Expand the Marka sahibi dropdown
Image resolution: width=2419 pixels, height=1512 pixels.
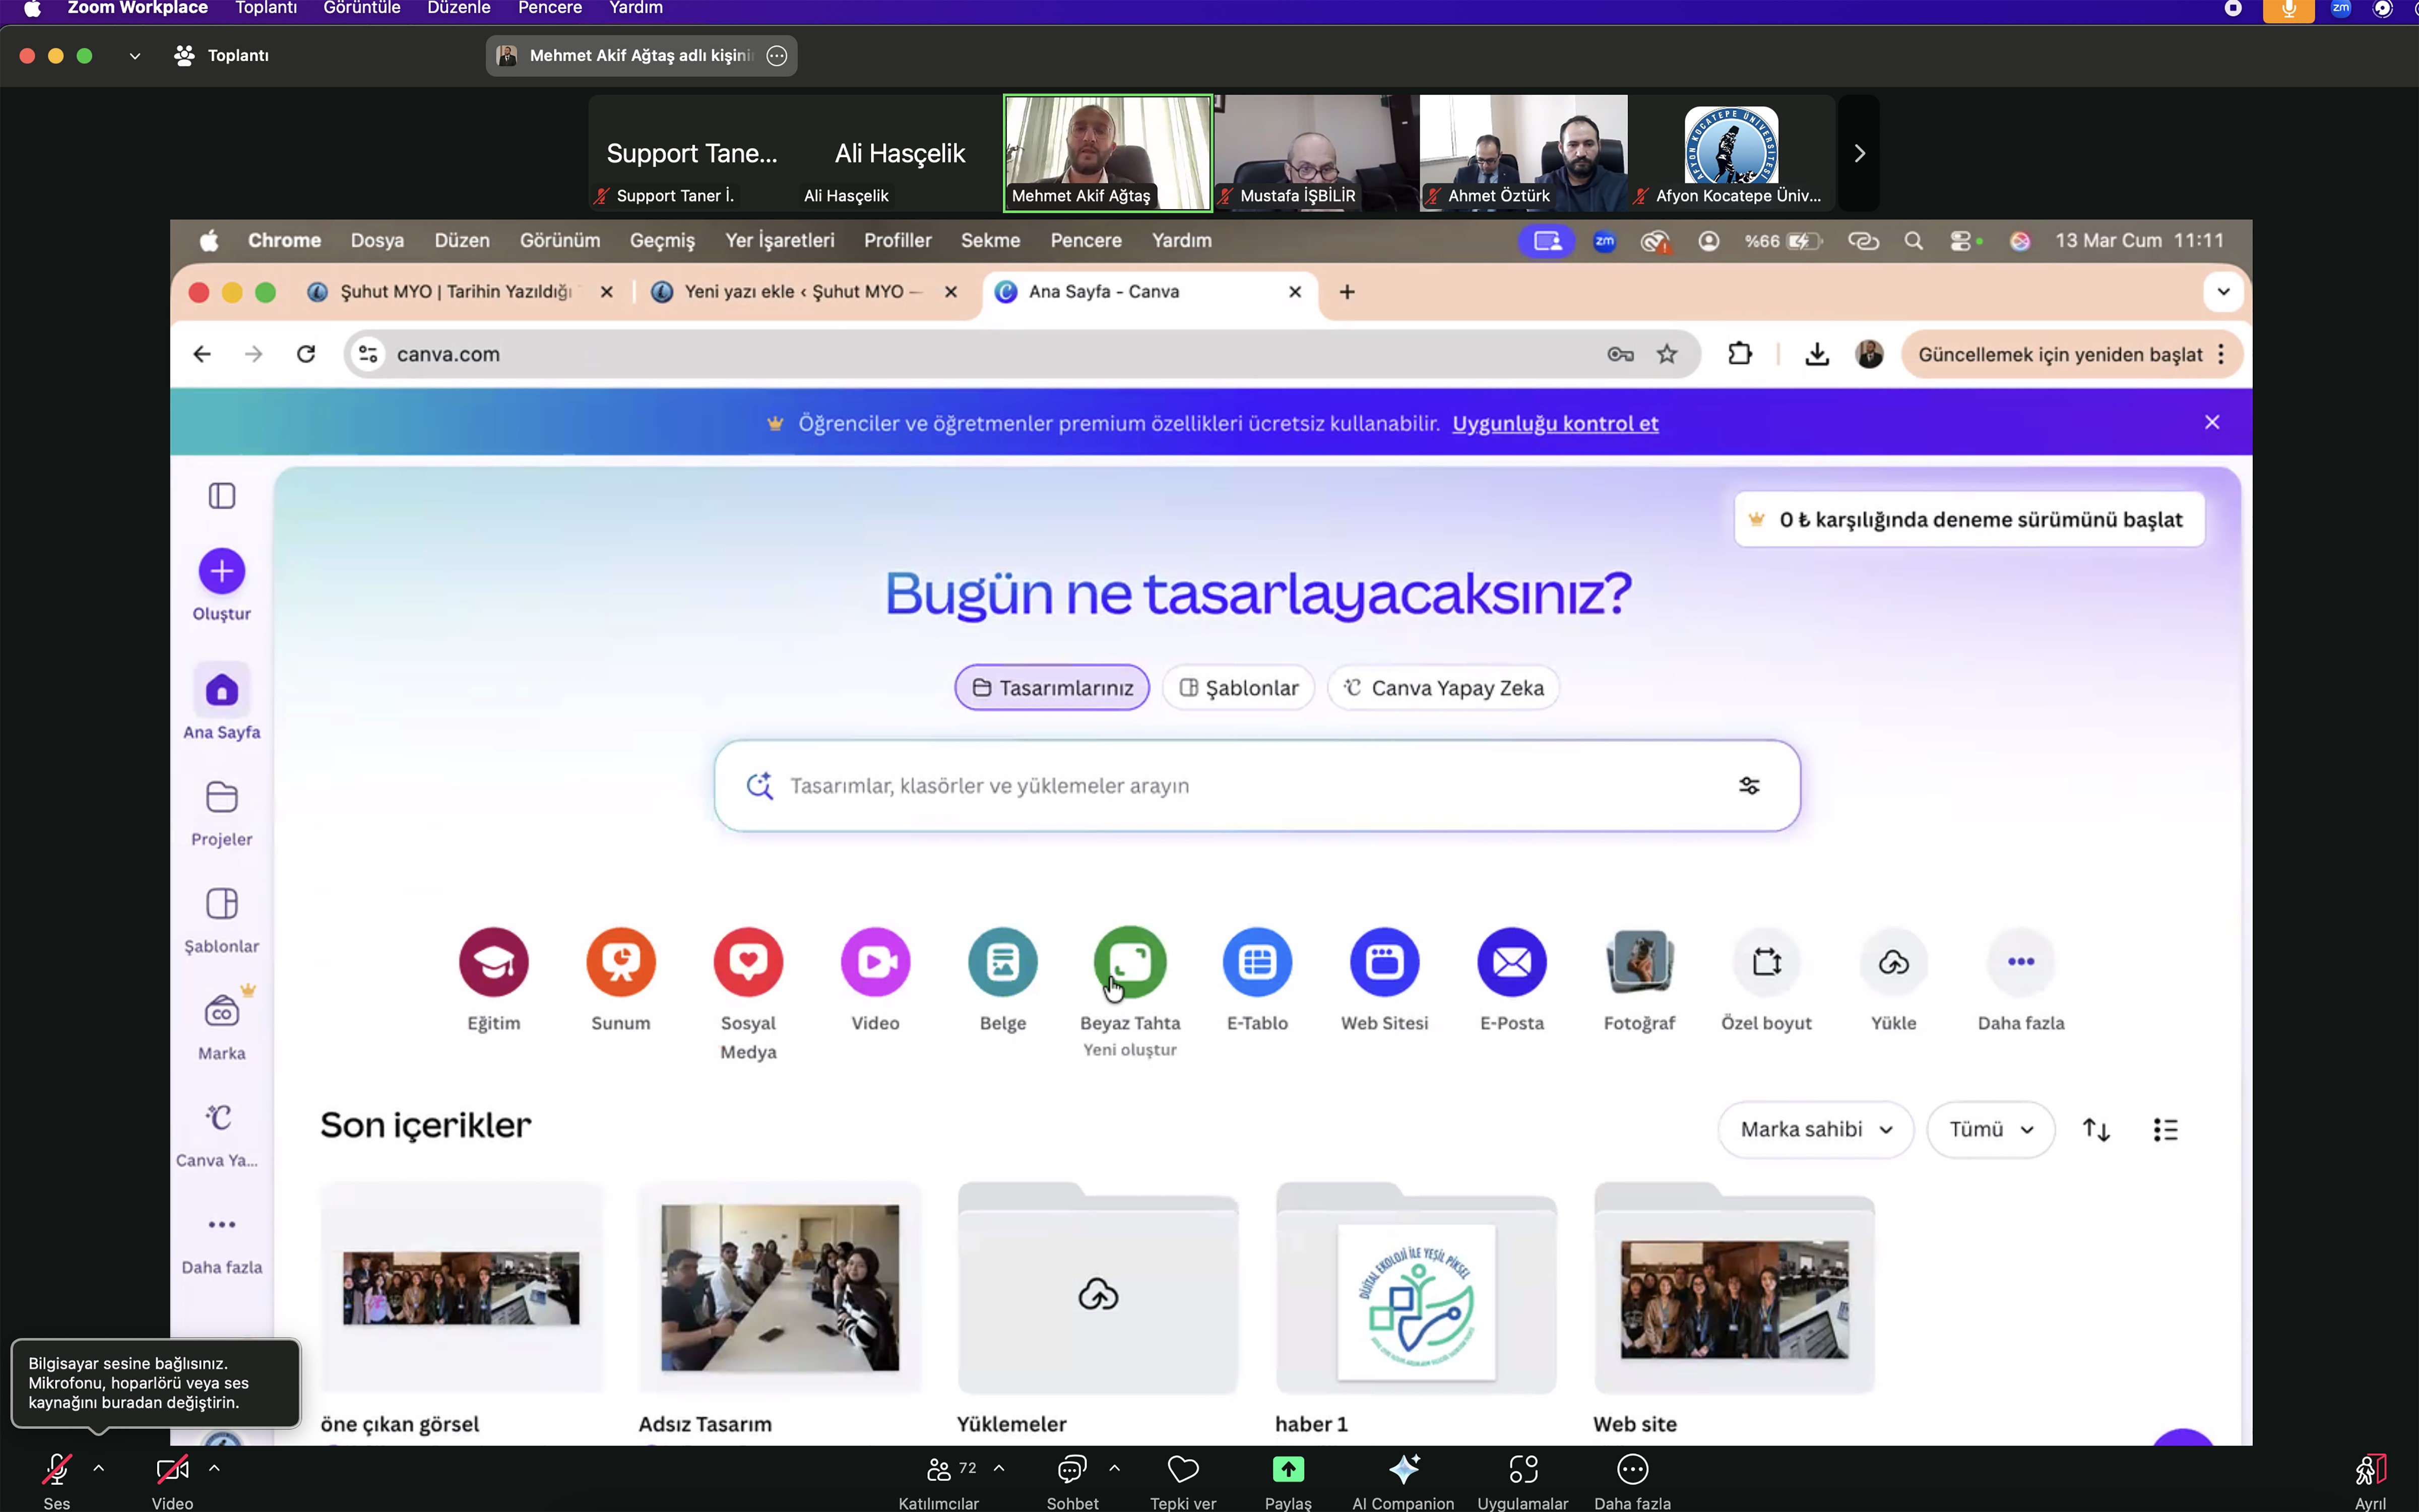[x=1815, y=1129]
